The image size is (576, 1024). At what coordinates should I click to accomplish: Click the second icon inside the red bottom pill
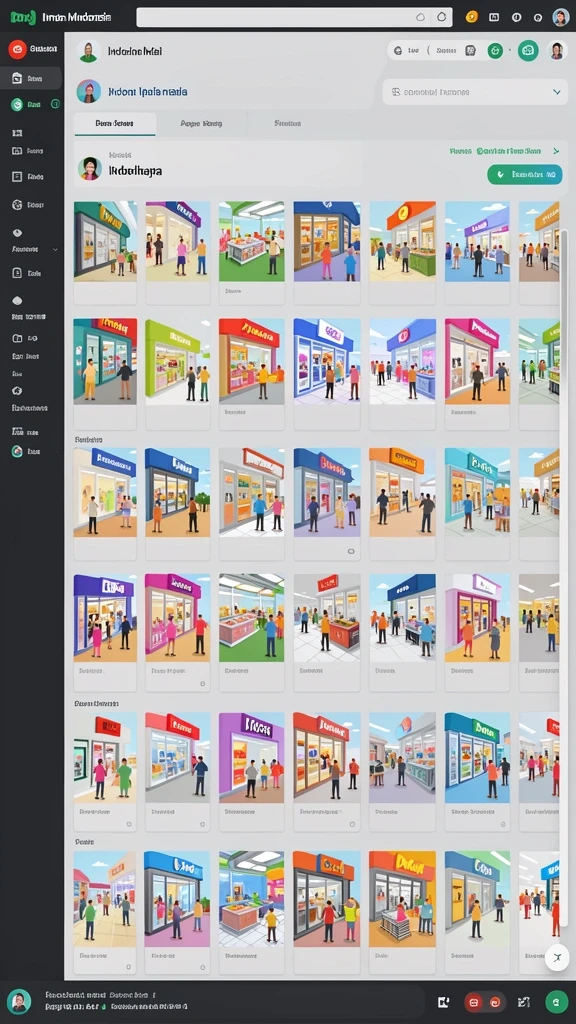496,1002
